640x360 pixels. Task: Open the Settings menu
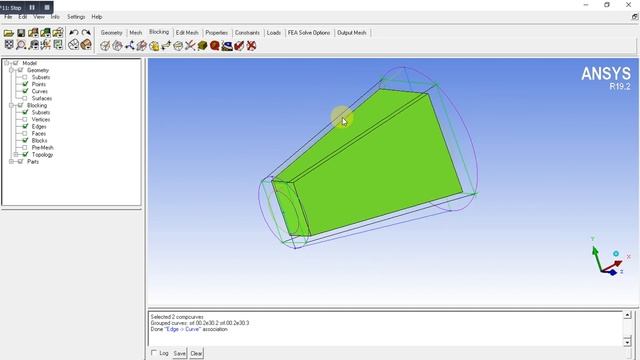coord(76,17)
